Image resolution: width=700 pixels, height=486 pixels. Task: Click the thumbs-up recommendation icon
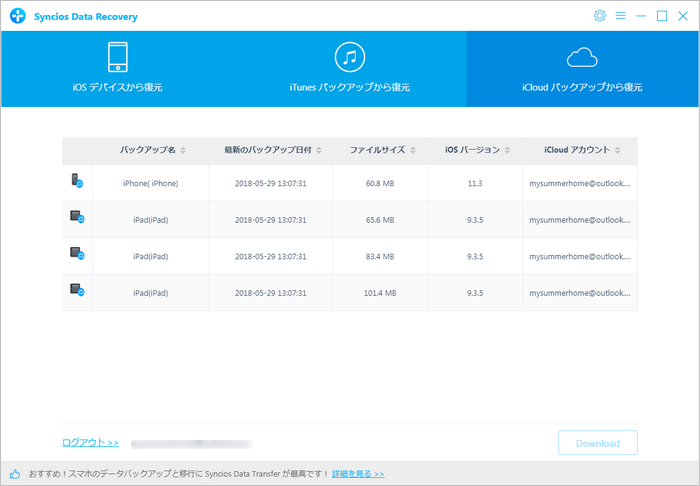point(15,474)
